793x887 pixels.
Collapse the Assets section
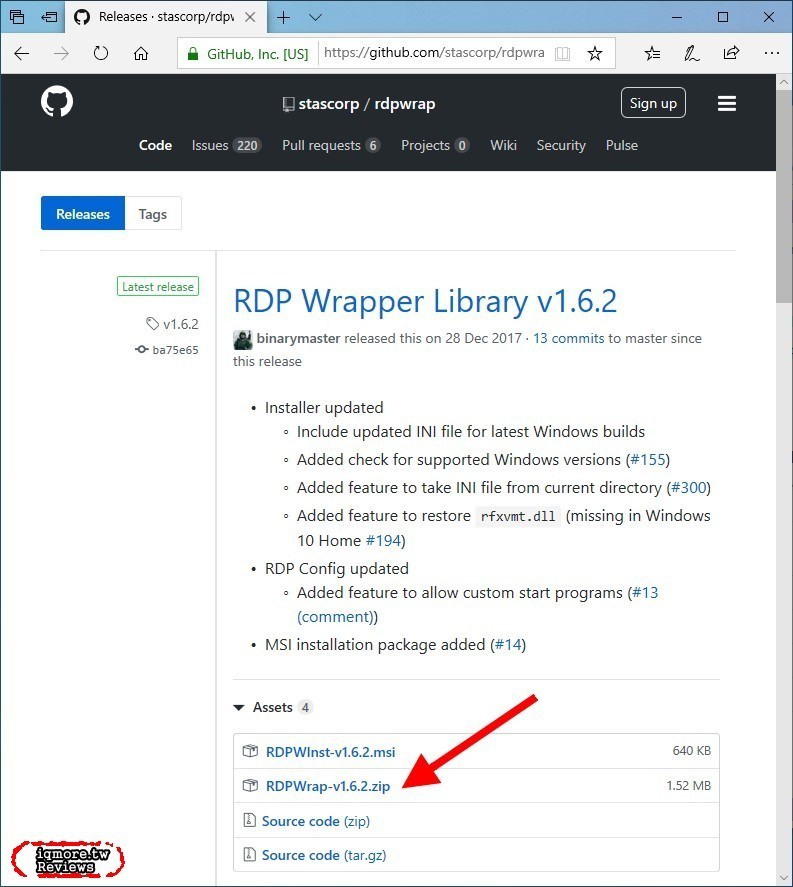tap(239, 707)
